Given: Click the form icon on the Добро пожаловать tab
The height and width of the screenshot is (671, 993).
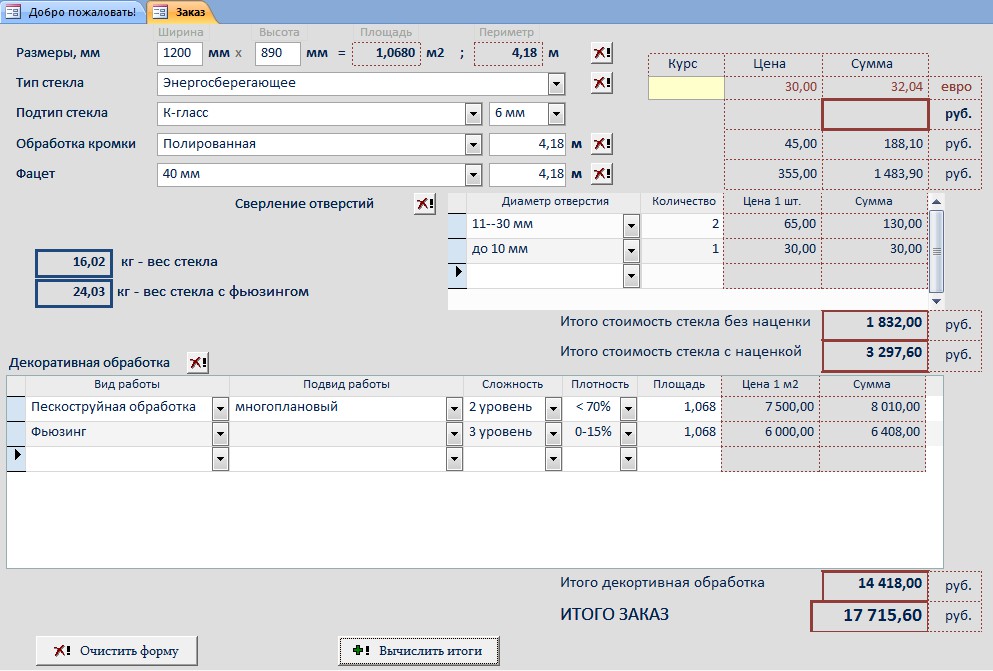Looking at the screenshot, I should [x=13, y=12].
